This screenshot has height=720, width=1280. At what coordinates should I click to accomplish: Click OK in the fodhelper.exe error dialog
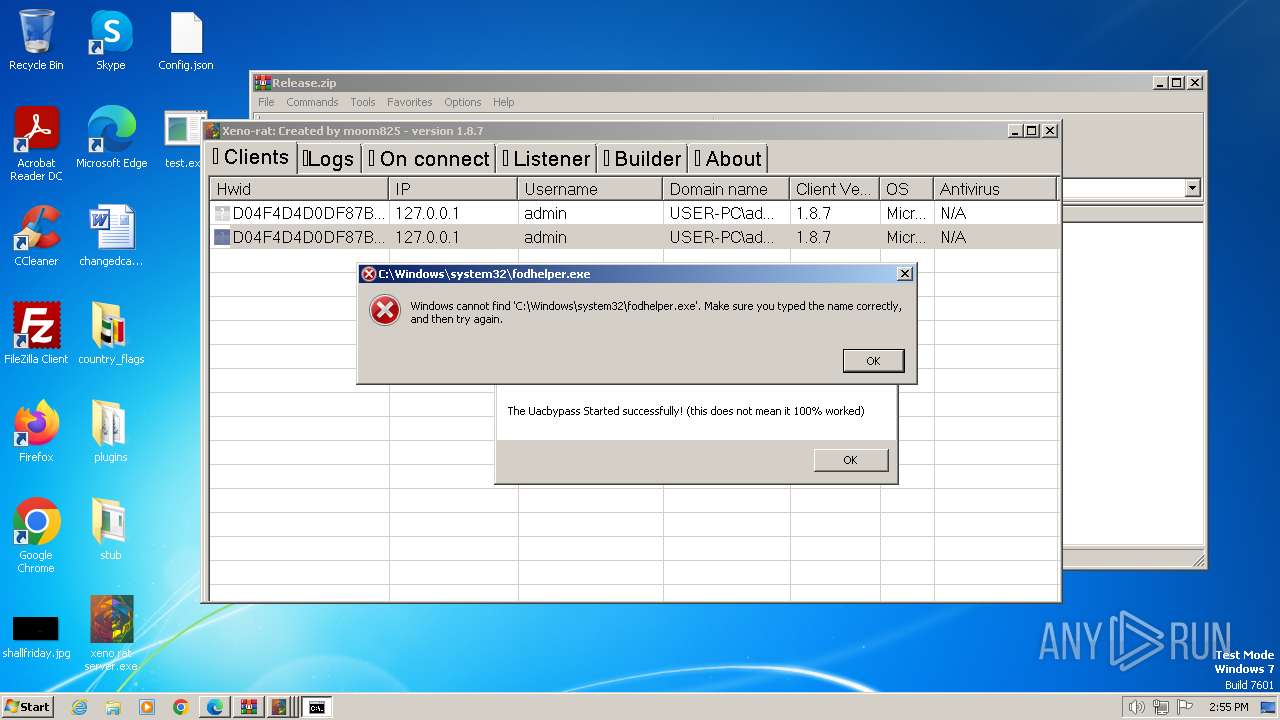pyautogui.click(x=873, y=361)
